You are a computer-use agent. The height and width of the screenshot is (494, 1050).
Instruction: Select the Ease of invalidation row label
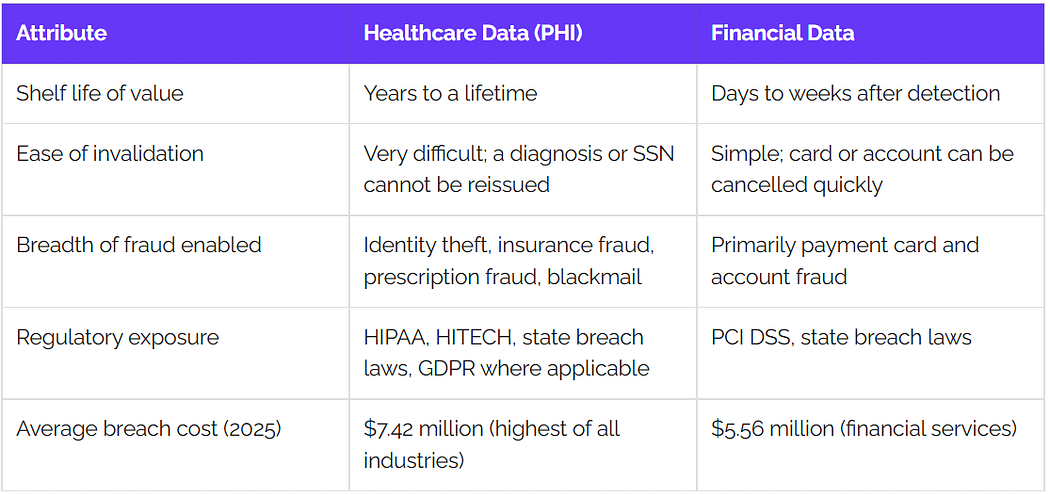click(x=175, y=169)
